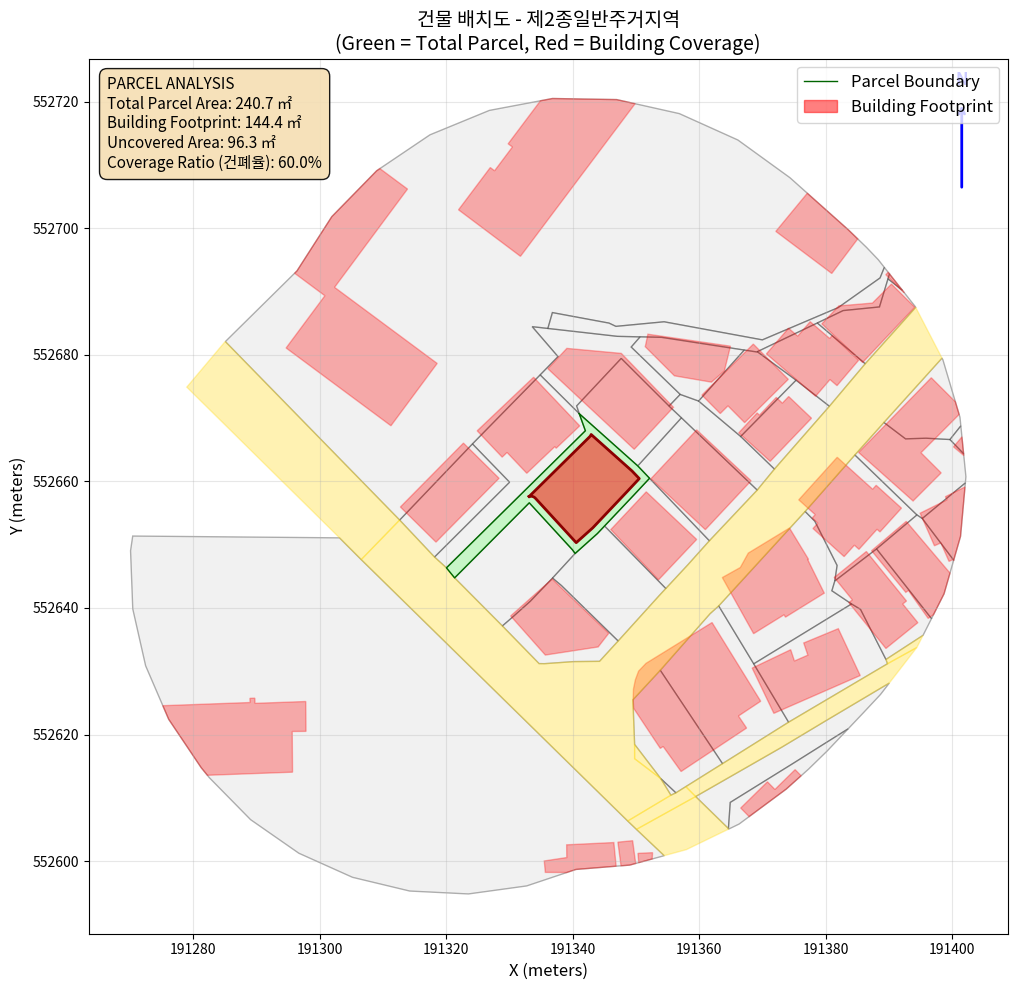Select the 'Building Footprint' legend label text
Image resolution: width=1017 pixels, height=990 pixels.
point(921,107)
